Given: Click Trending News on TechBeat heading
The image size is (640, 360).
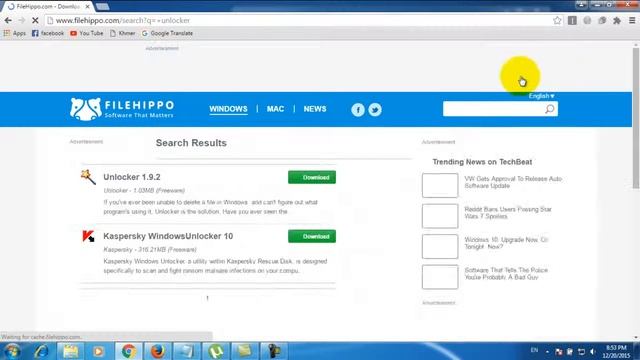Looking at the screenshot, I should [482, 162].
